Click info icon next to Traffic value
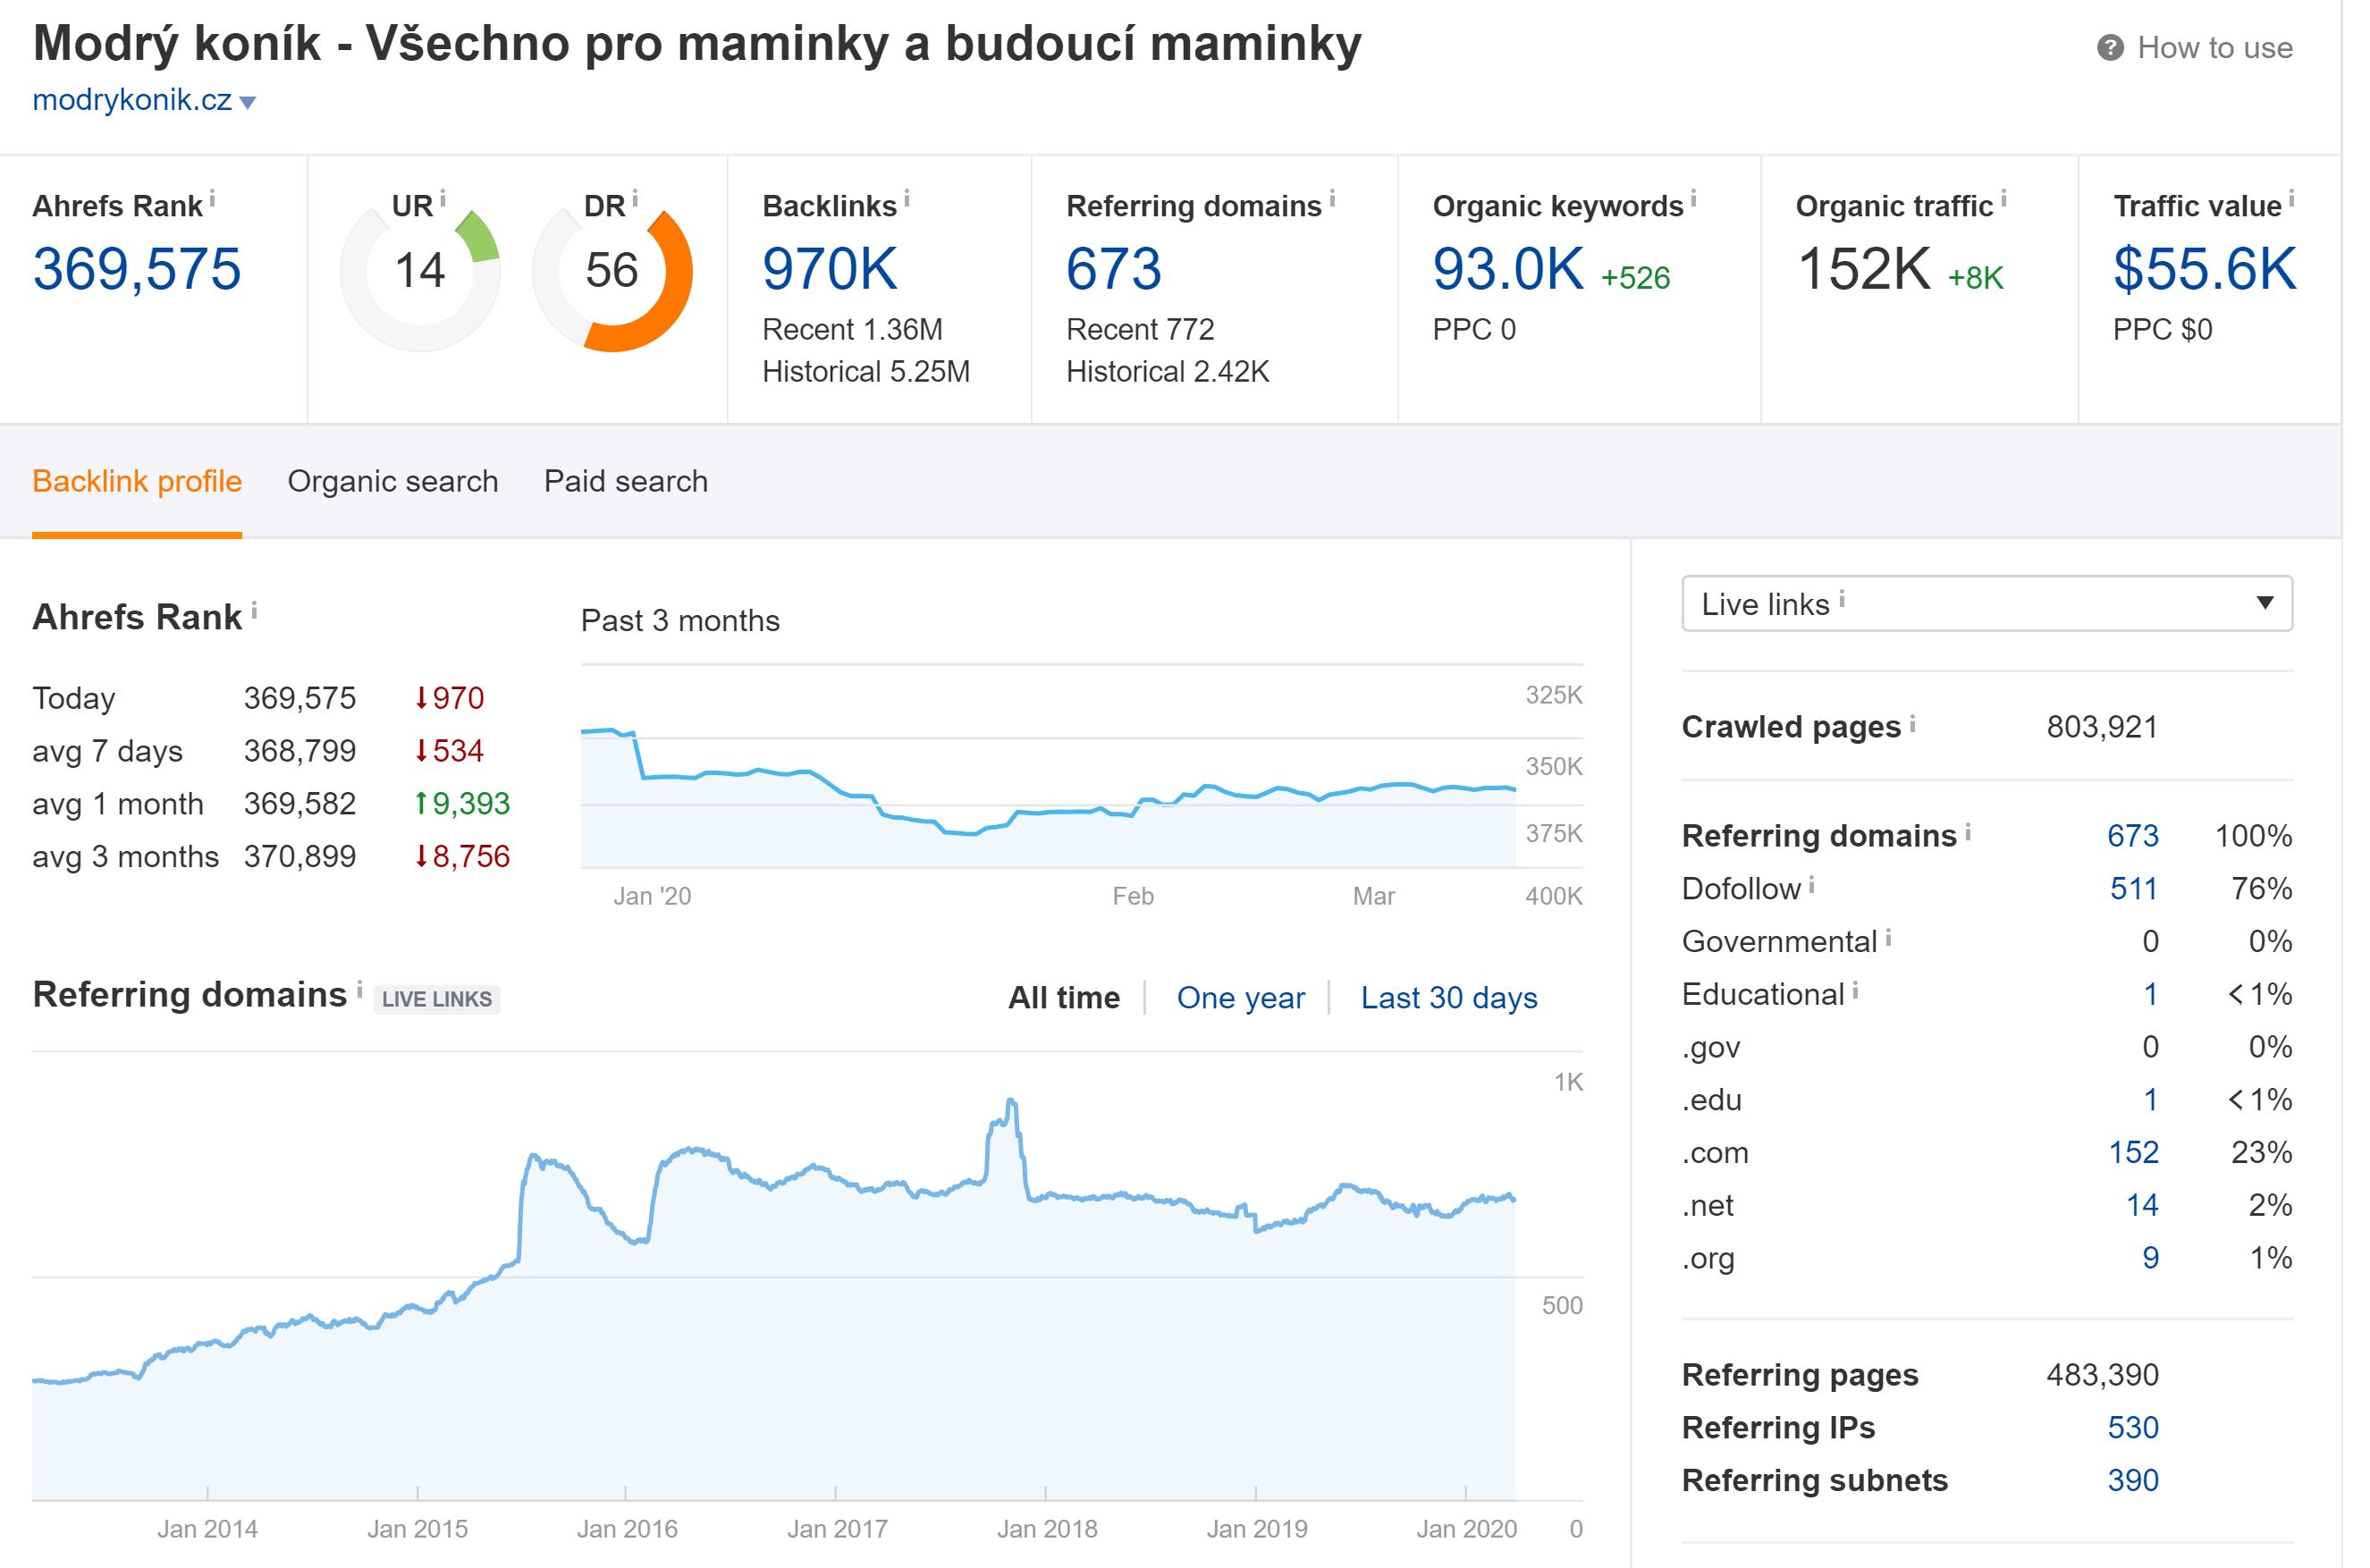This screenshot has width=2370, height=1568. coord(2291,198)
